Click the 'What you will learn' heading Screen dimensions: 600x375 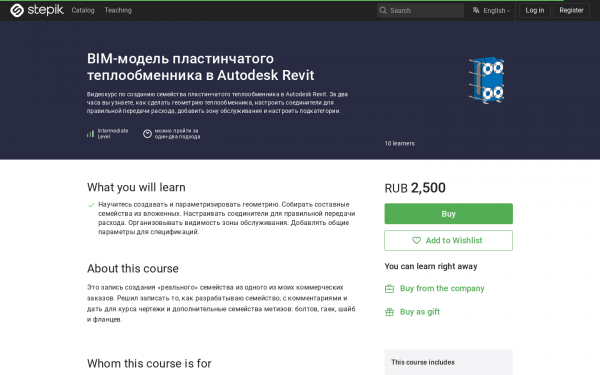click(x=136, y=187)
